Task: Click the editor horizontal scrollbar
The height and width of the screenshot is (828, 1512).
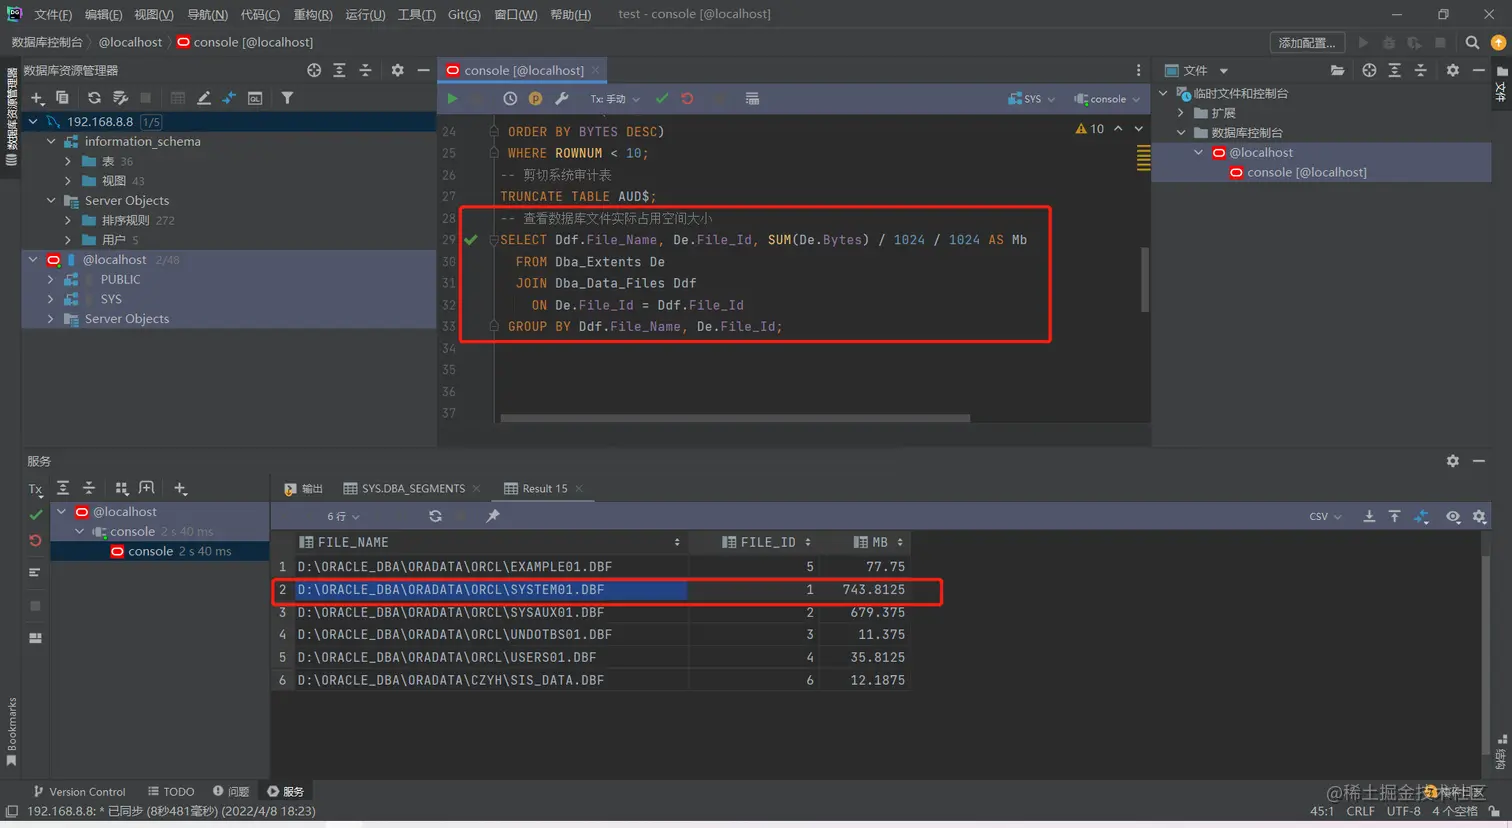Action: click(735, 418)
